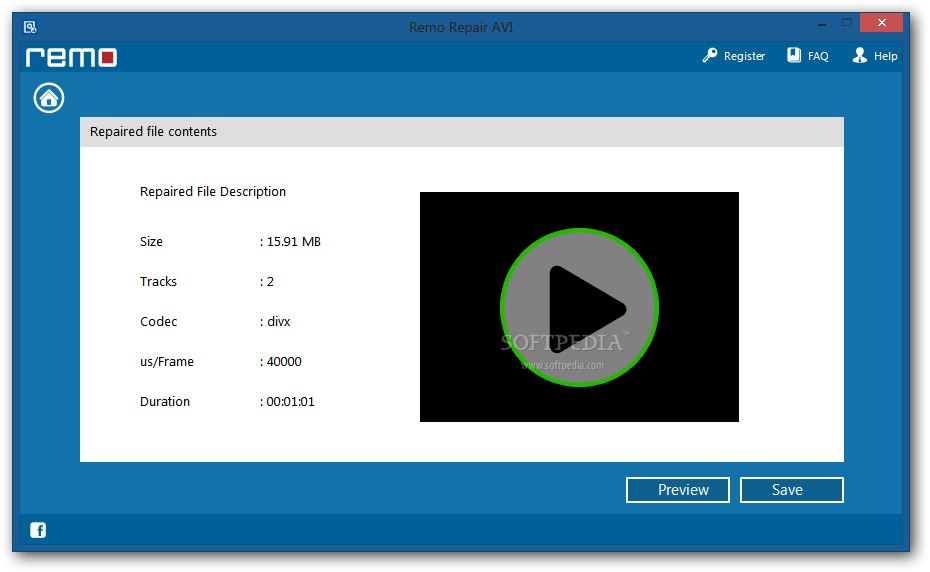Open the Register link
Viewport: 930px width, 572px height.
click(x=744, y=56)
